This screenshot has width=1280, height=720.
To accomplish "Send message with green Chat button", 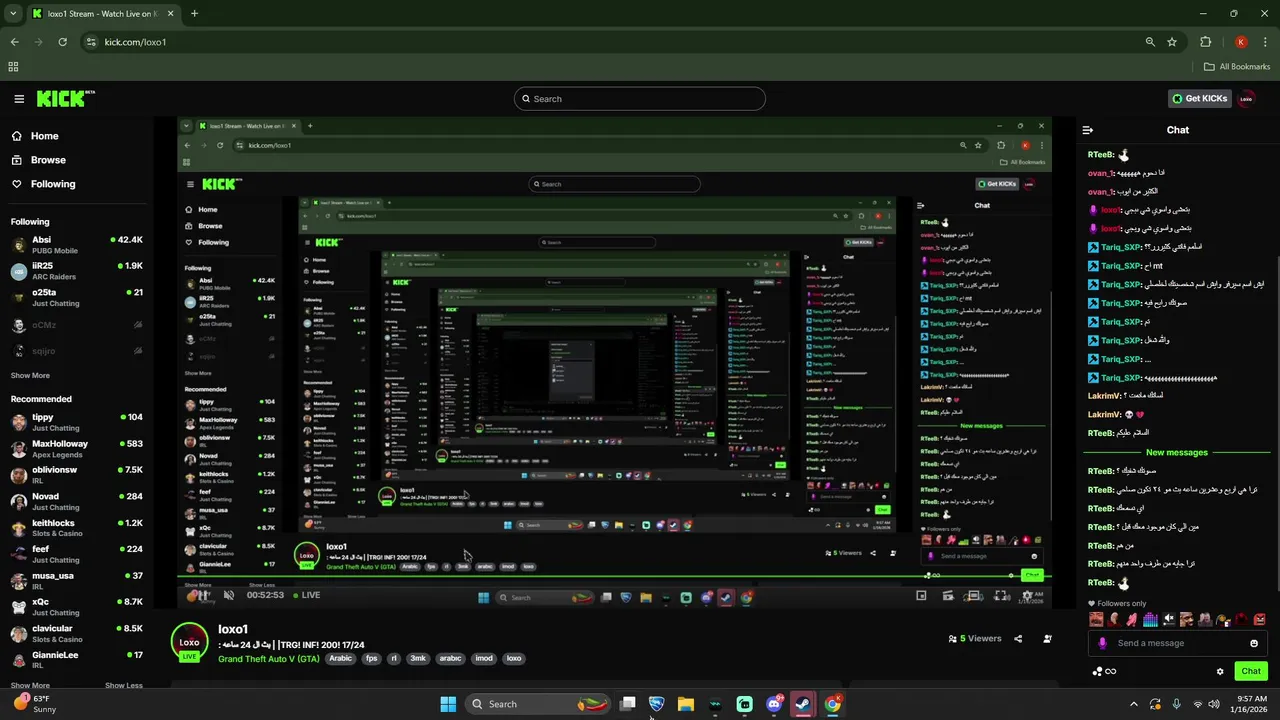I will 1251,671.
